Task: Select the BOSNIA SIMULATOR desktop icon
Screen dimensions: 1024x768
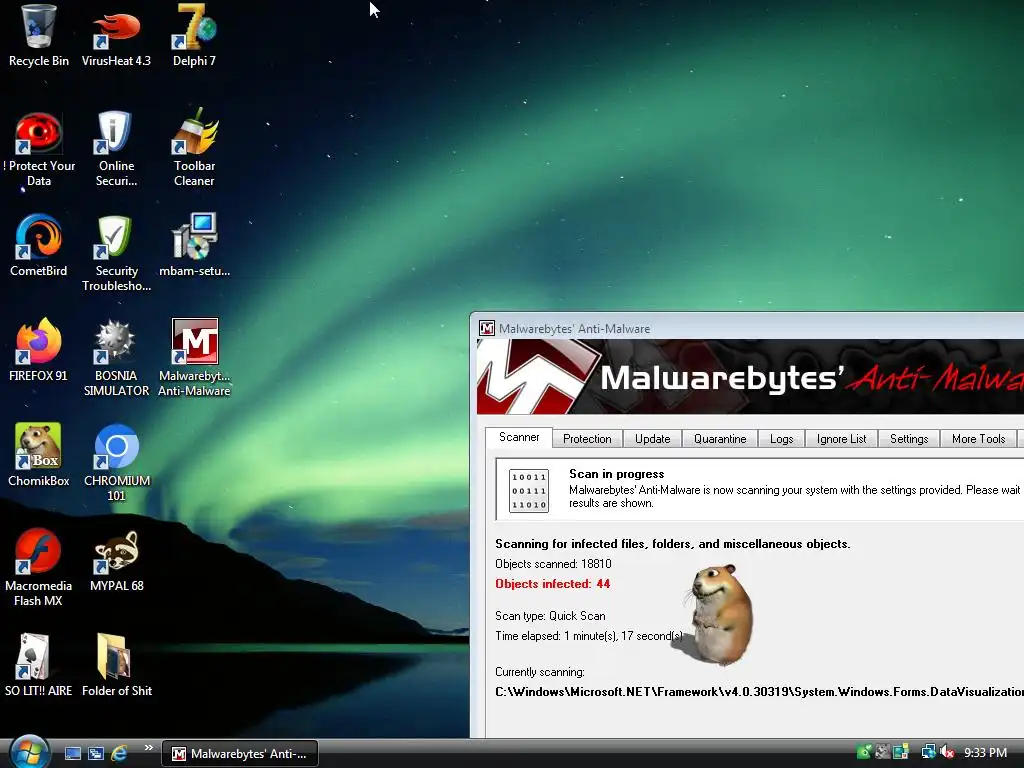Action: [x=116, y=358]
